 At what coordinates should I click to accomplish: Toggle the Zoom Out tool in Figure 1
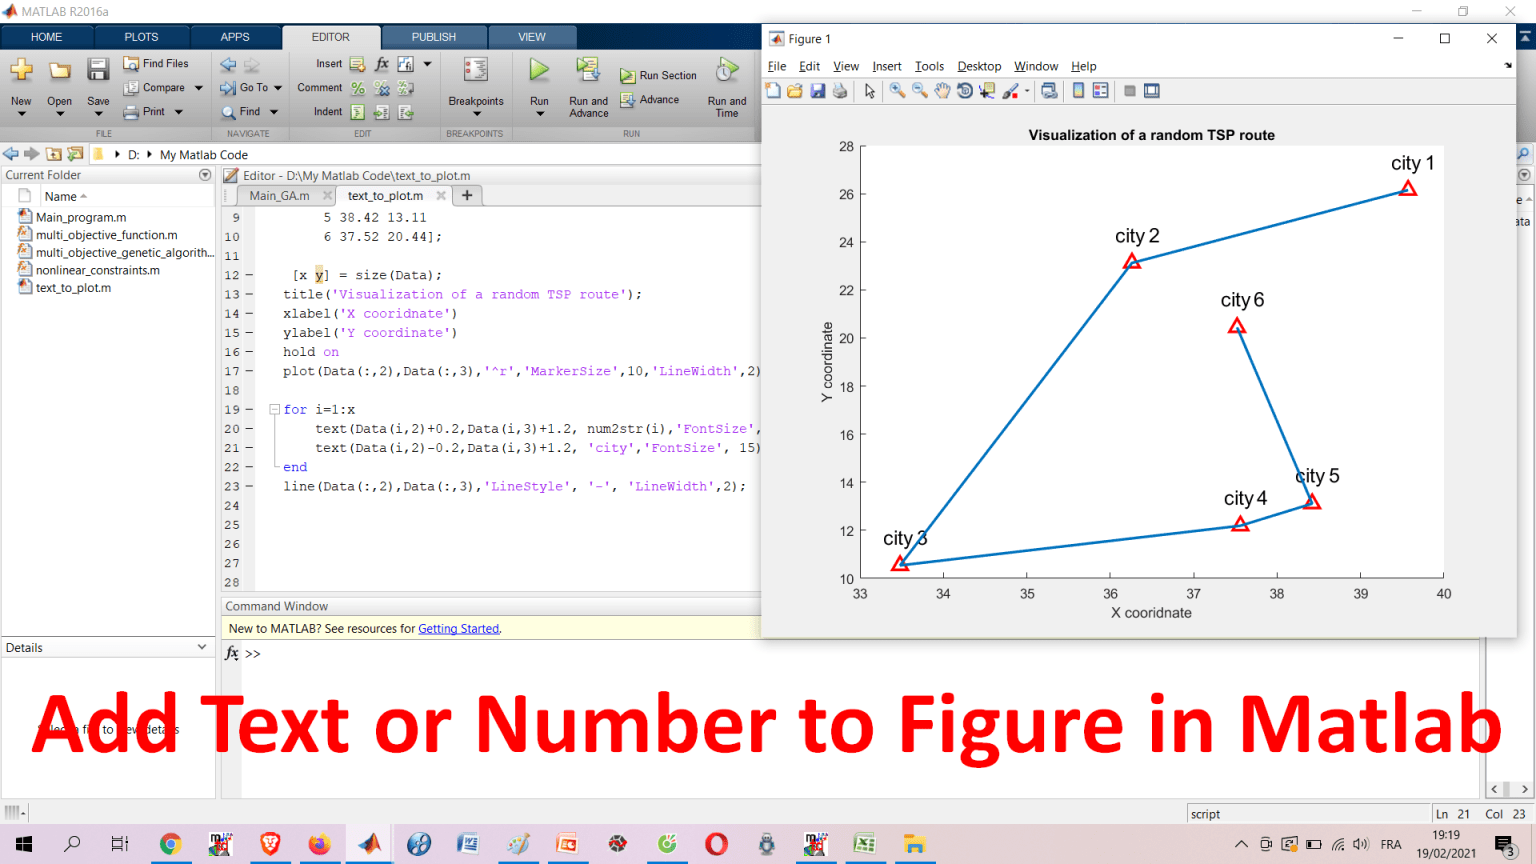click(x=920, y=91)
